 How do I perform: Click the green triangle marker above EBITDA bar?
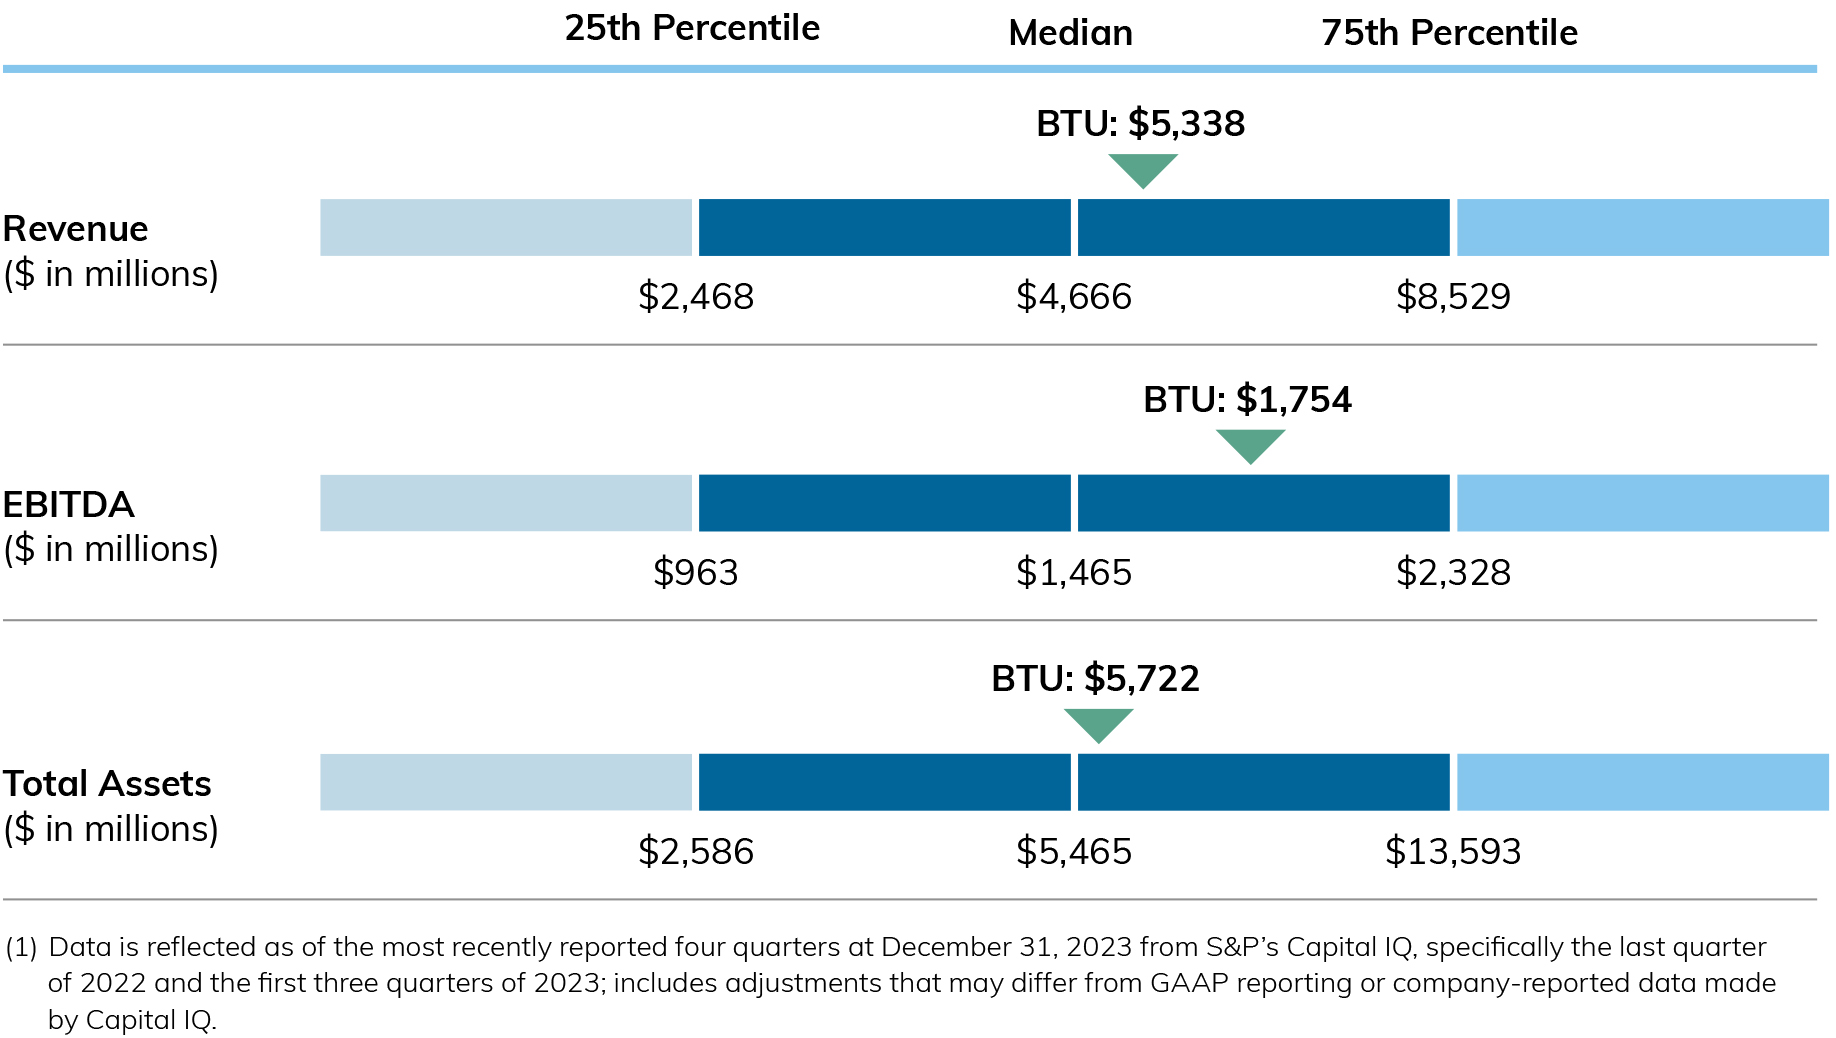[x=1250, y=444]
